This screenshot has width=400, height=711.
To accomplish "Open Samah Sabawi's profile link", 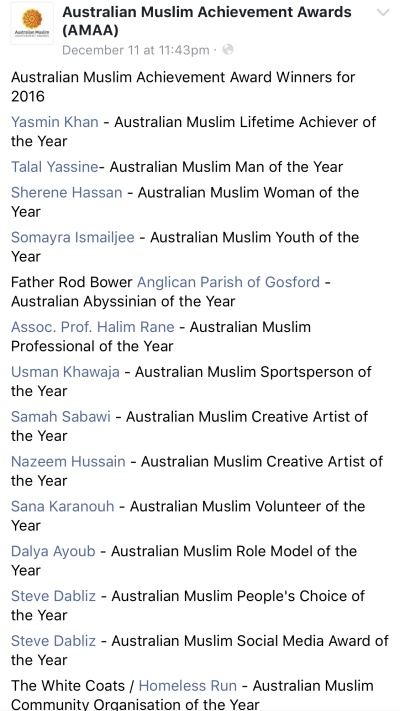I will 61,417.
